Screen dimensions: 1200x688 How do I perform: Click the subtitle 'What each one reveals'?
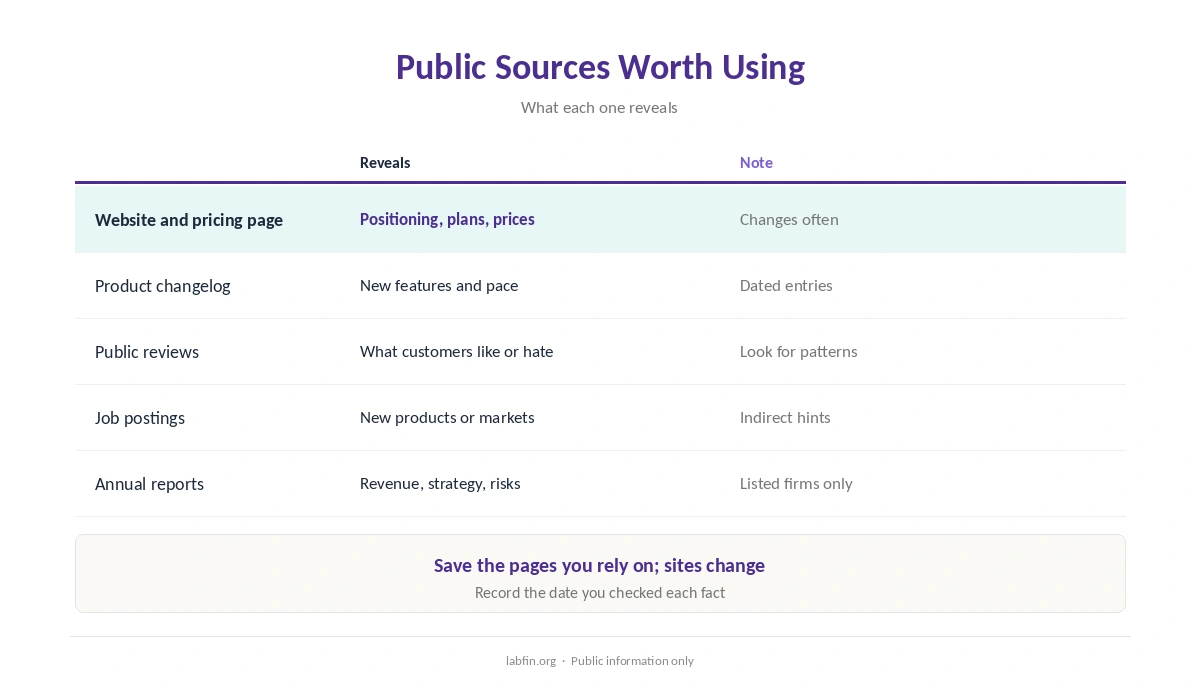pos(599,107)
